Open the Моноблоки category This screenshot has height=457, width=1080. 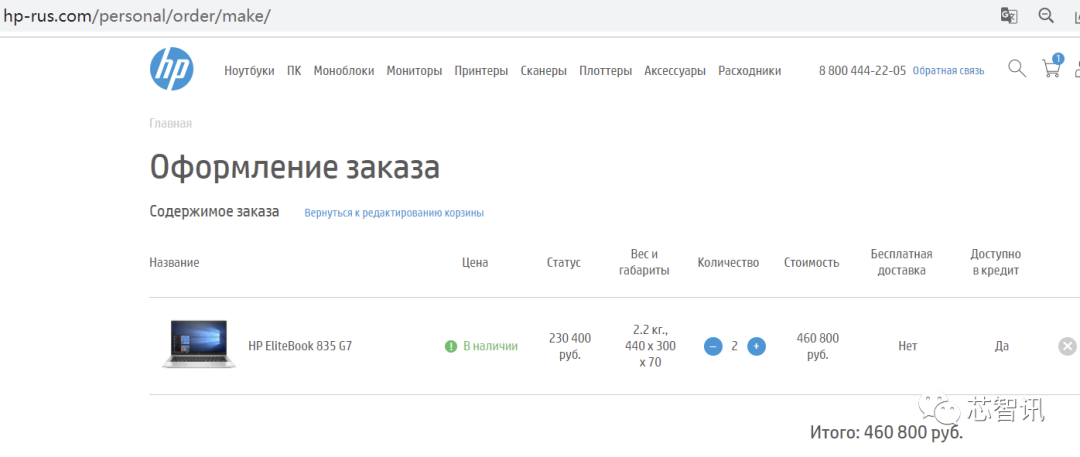(344, 70)
